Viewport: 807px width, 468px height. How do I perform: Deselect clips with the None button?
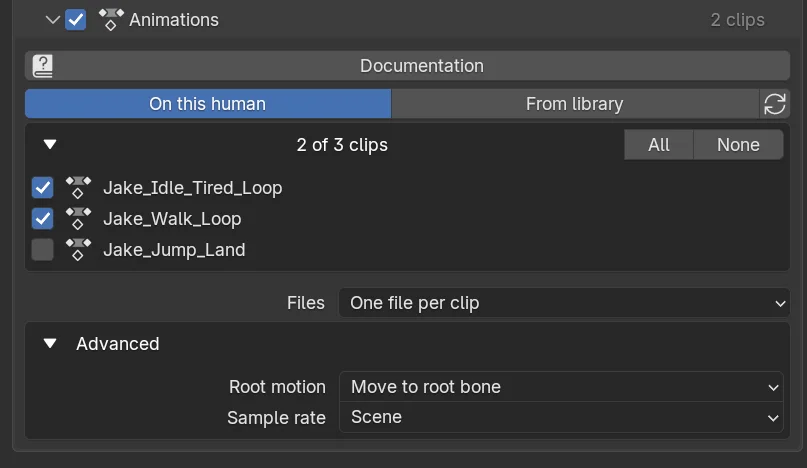point(738,145)
